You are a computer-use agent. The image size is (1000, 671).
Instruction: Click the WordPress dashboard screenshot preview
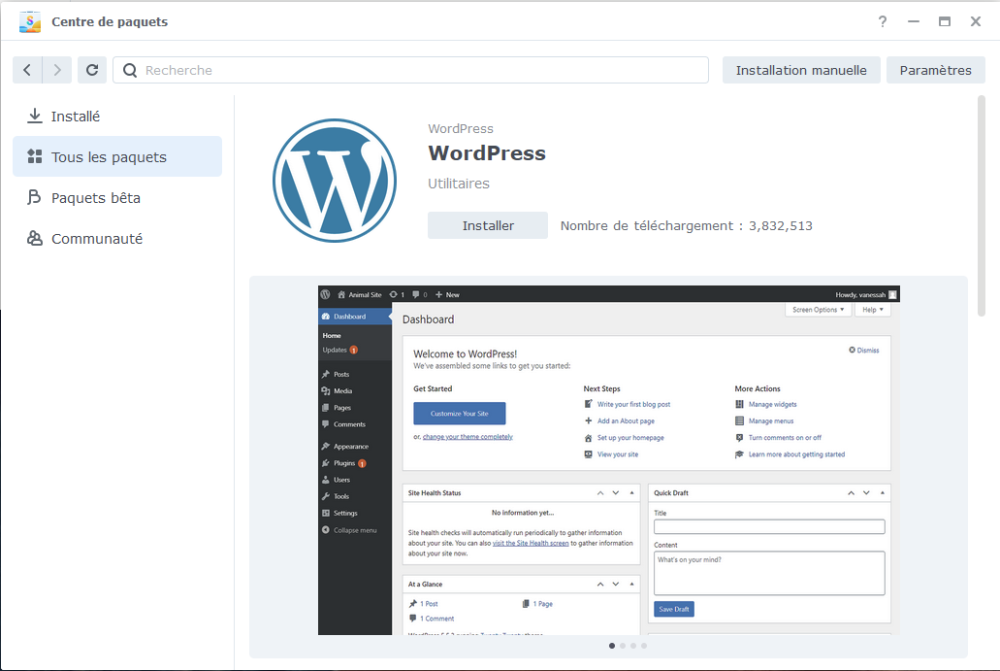click(609, 460)
